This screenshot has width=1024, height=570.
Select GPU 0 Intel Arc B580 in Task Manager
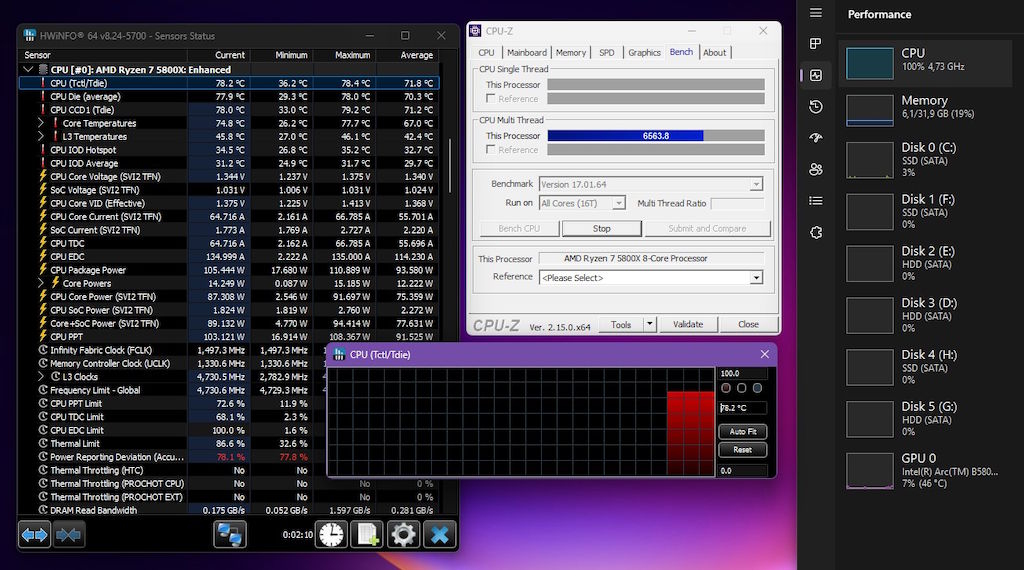pyautogui.click(x=925, y=471)
